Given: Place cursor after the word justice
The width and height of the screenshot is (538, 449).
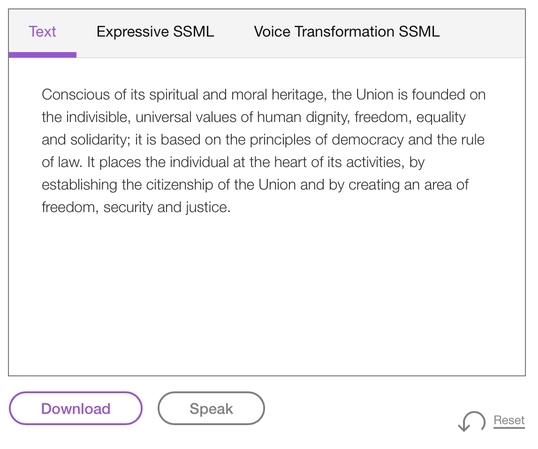Looking at the screenshot, I should point(231,208).
